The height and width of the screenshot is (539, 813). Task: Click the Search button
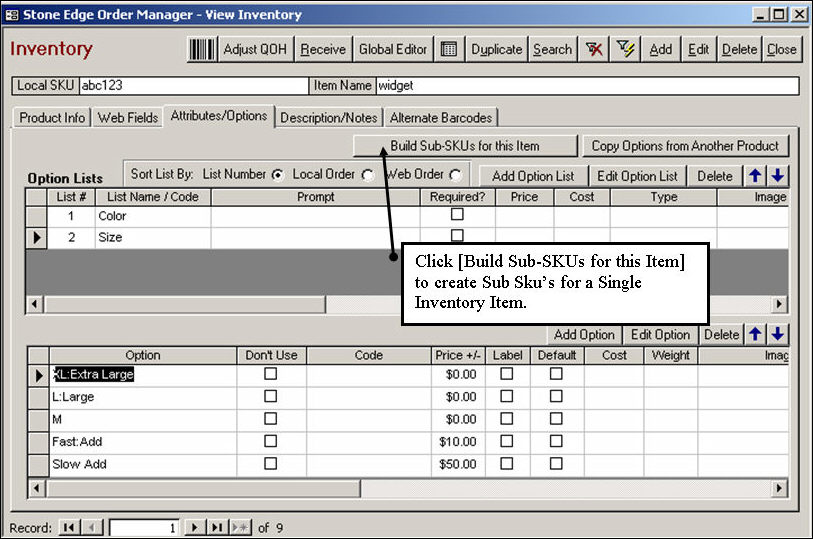552,50
